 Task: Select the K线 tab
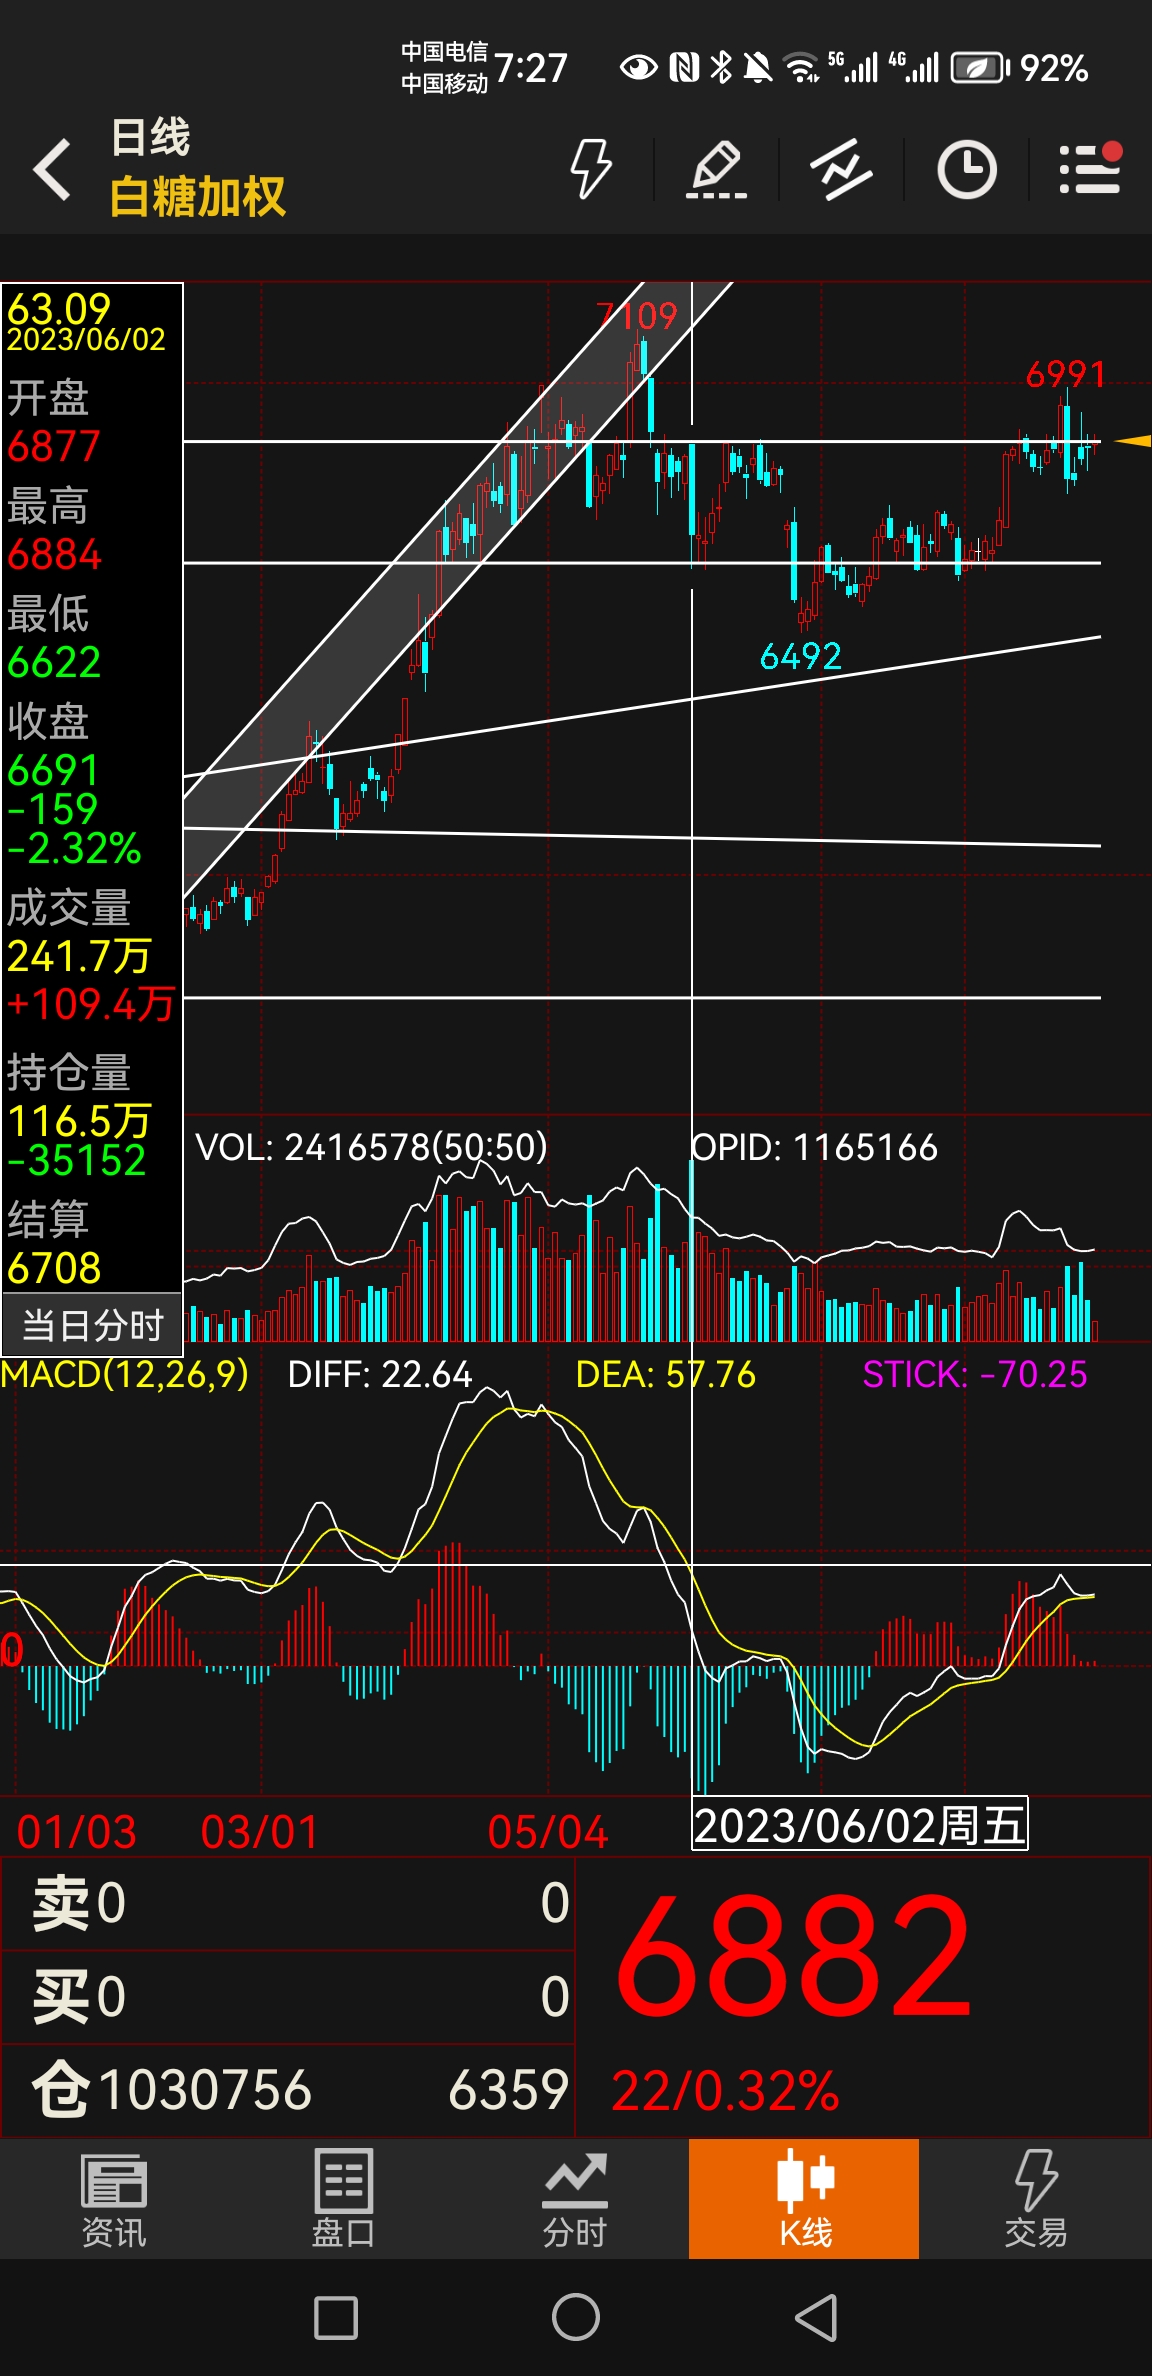tap(804, 2198)
